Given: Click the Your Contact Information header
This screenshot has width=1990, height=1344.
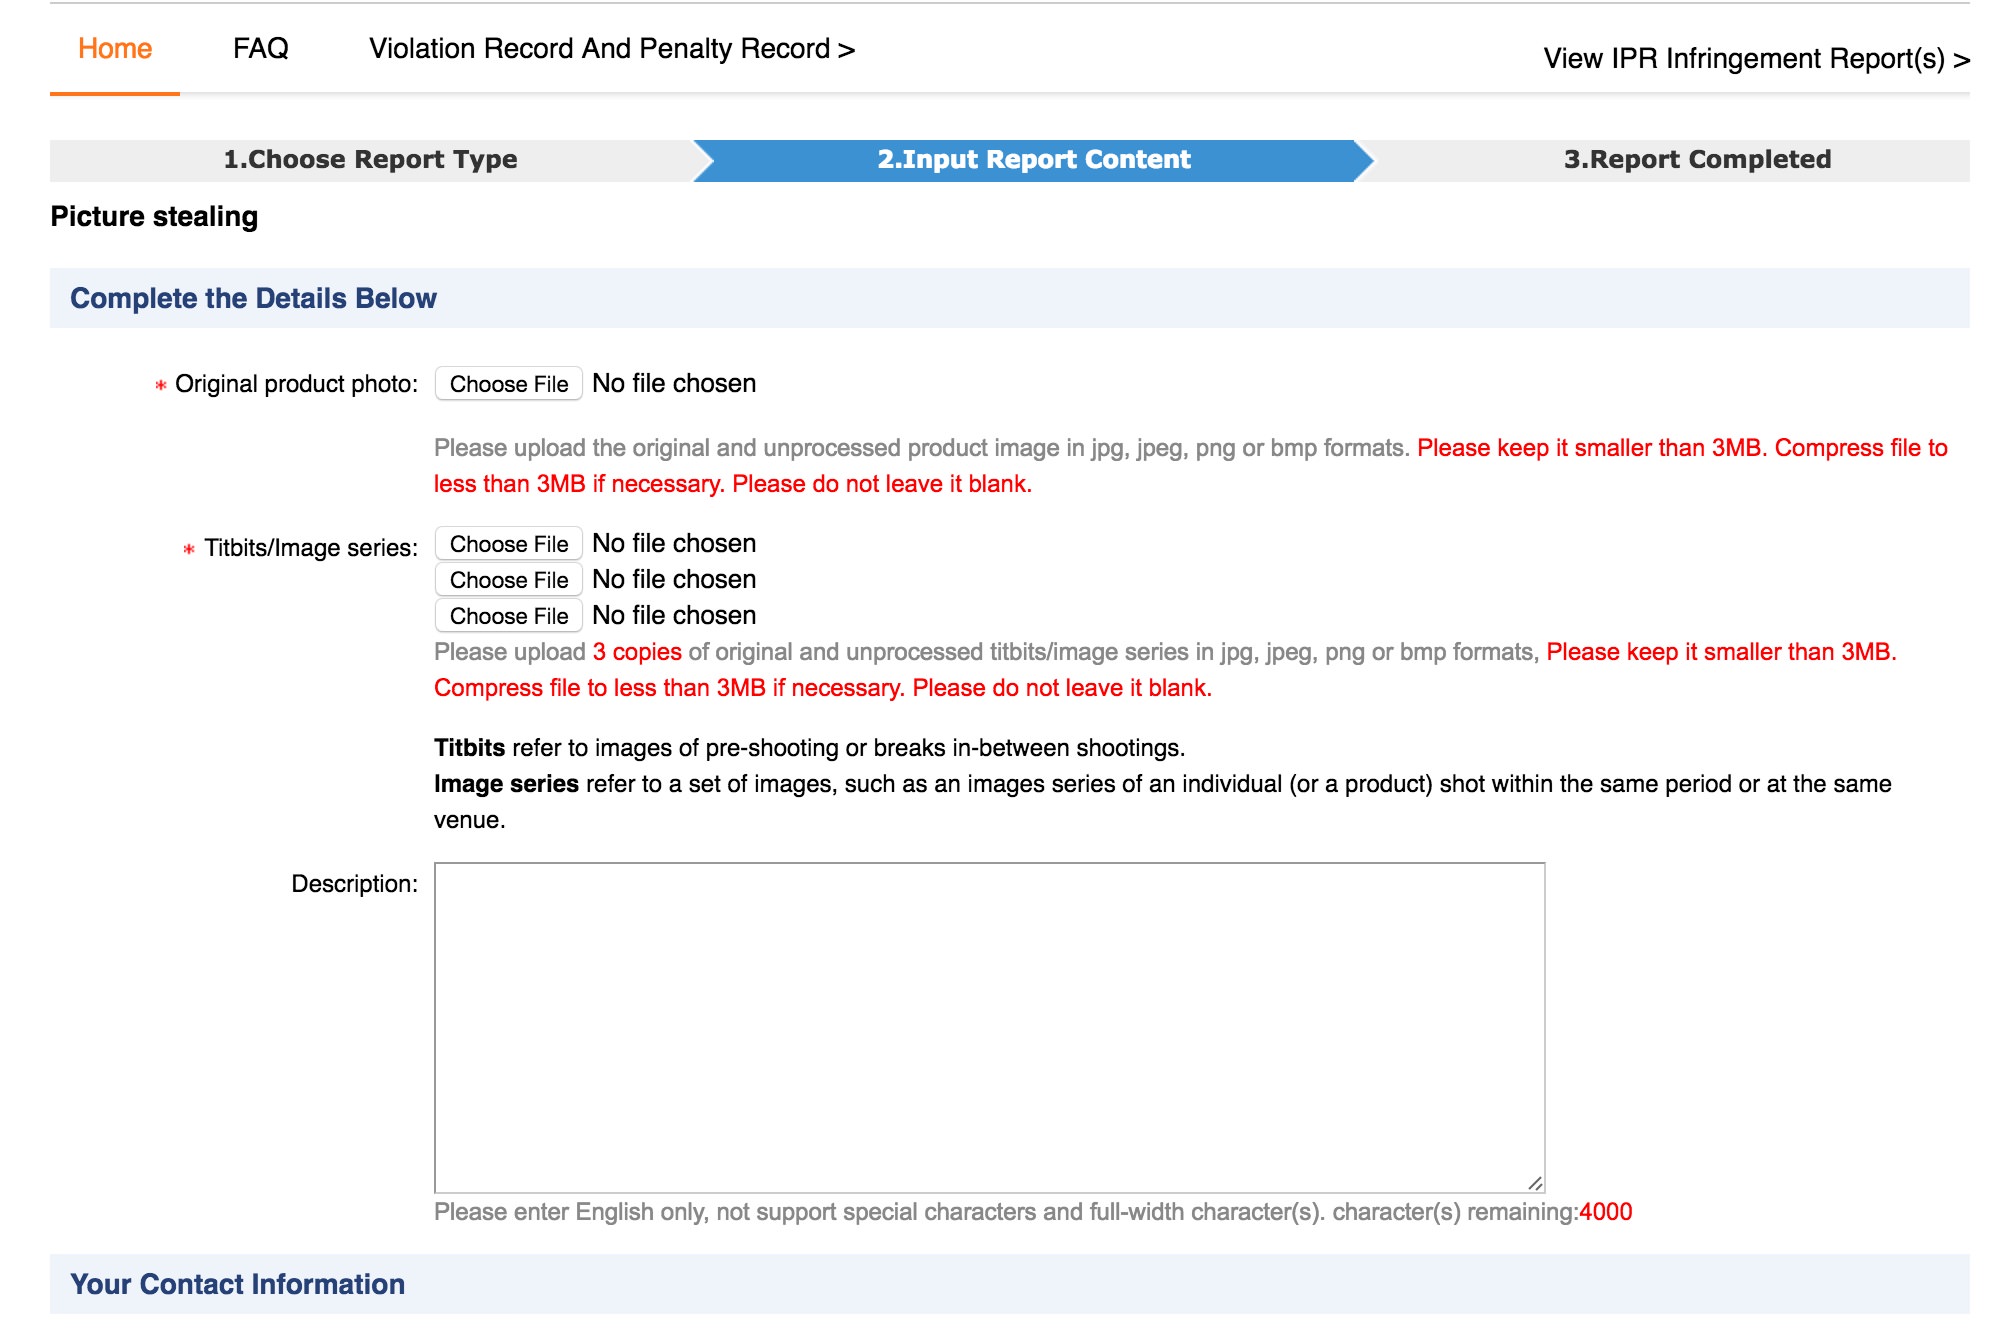Looking at the screenshot, I should (x=237, y=1284).
